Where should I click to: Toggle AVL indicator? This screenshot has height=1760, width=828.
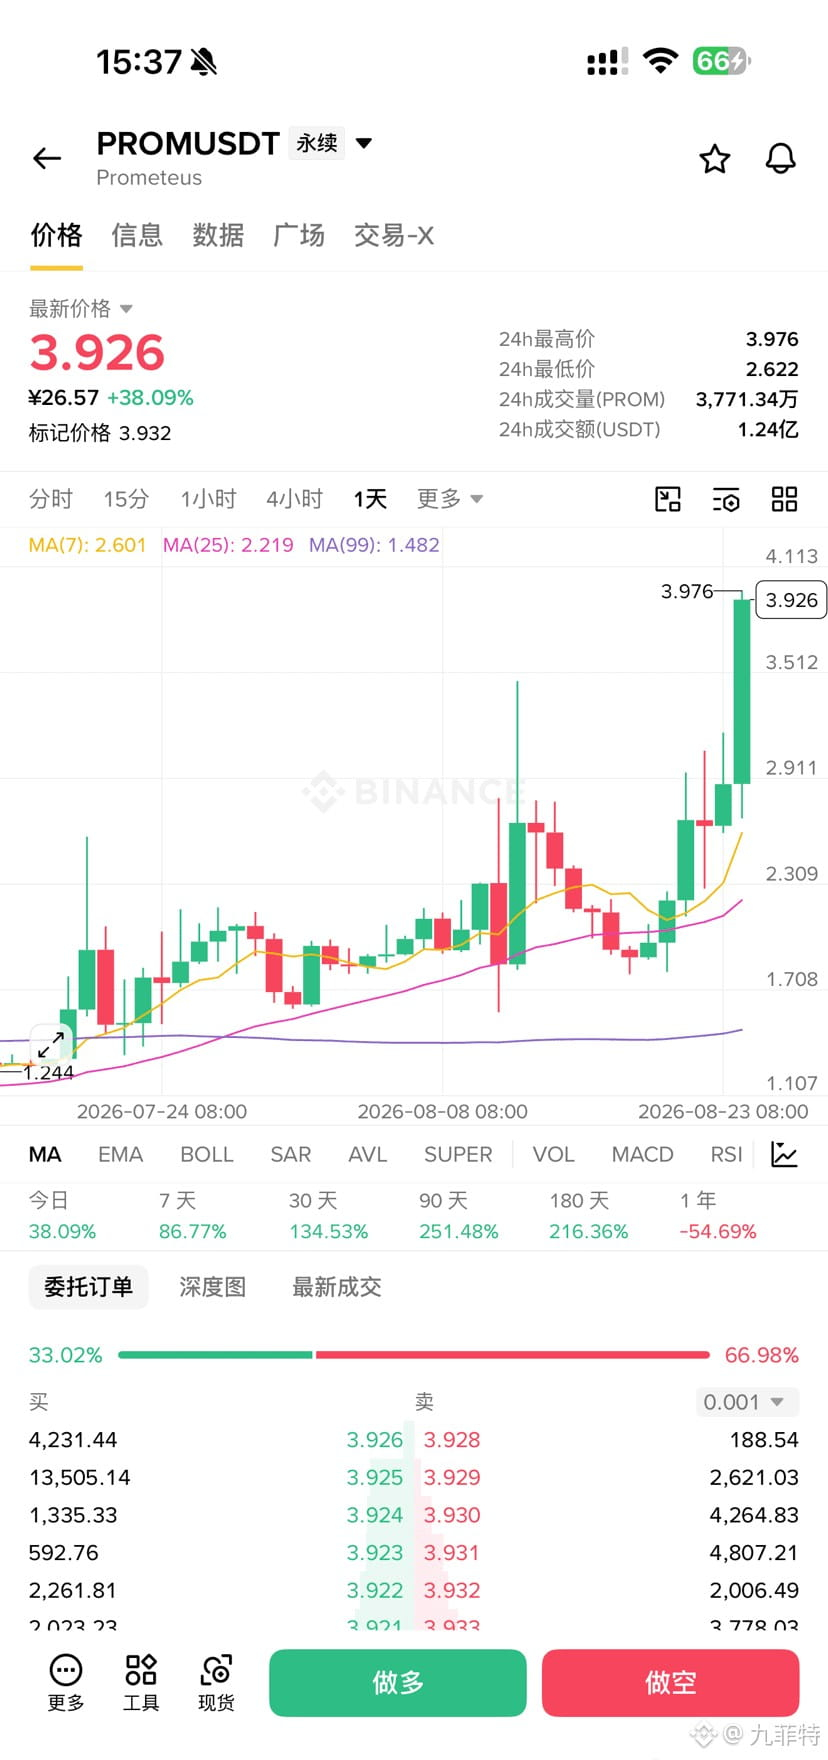click(x=367, y=1154)
